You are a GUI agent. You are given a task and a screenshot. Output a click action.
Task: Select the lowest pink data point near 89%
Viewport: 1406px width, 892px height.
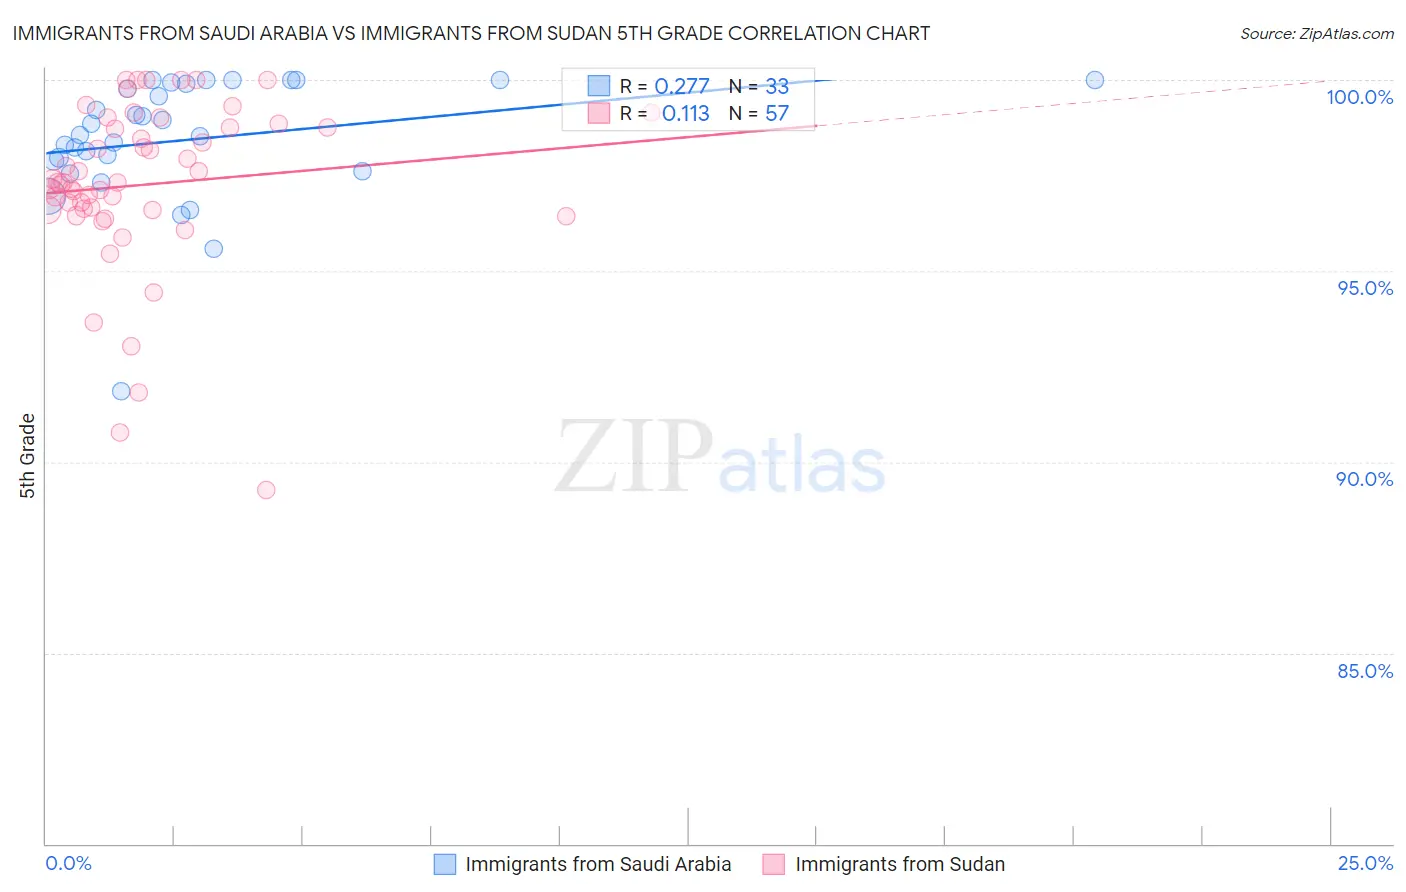pyautogui.click(x=266, y=490)
